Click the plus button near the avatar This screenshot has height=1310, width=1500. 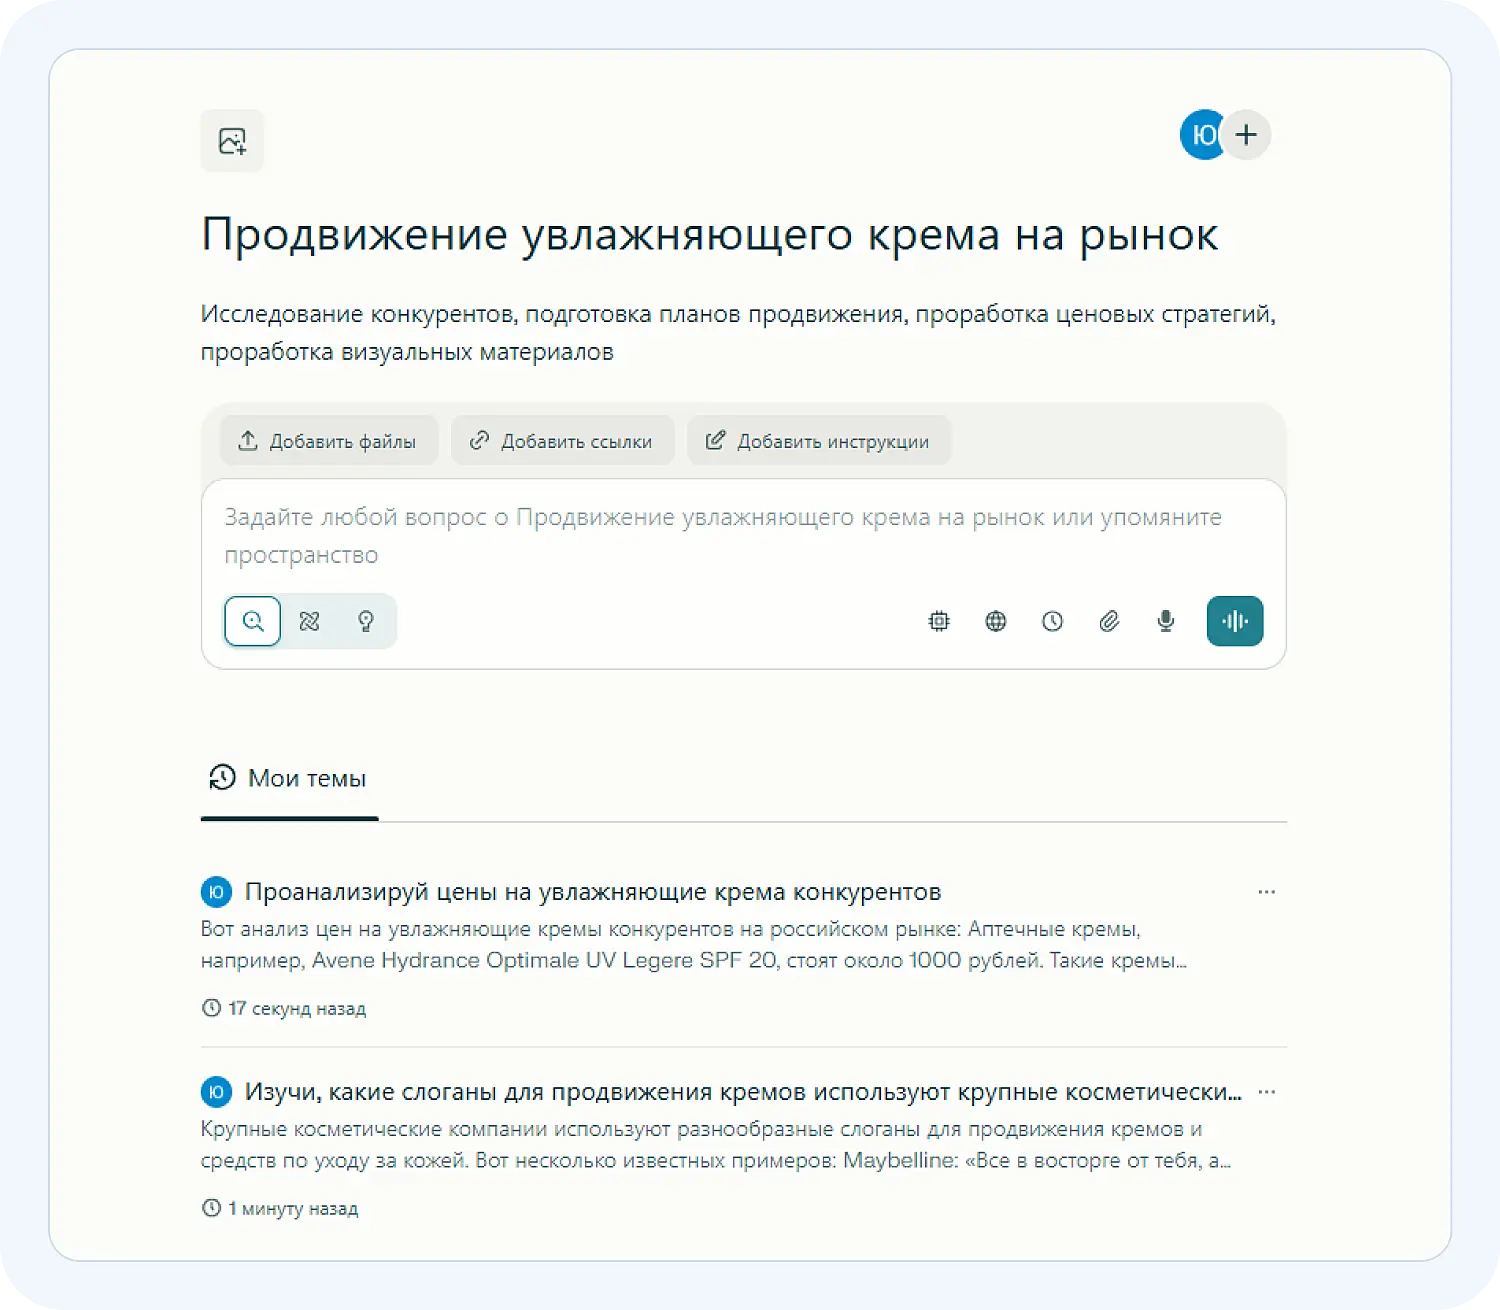click(1246, 134)
